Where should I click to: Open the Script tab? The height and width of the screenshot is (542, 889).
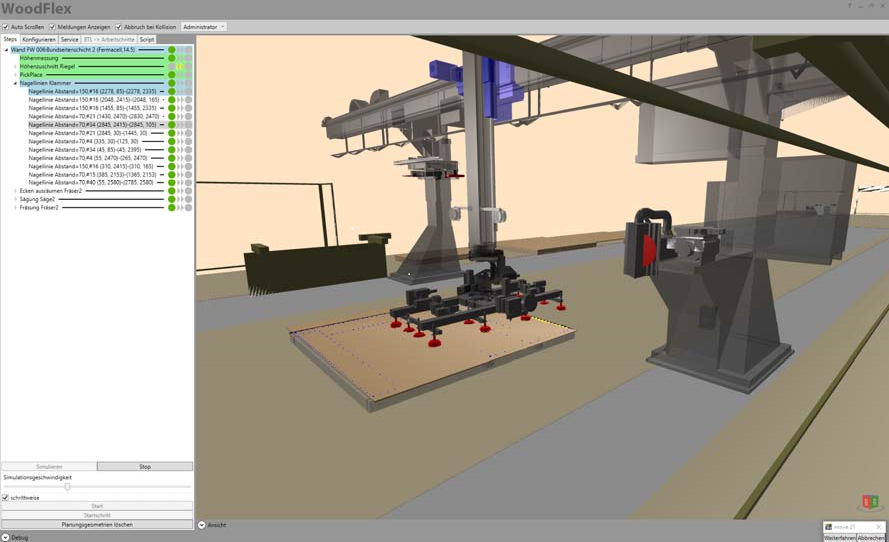click(147, 40)
